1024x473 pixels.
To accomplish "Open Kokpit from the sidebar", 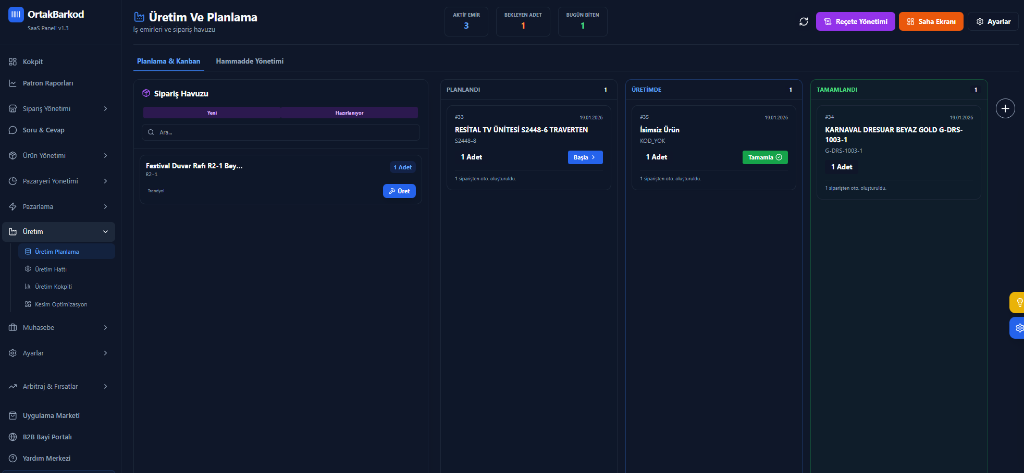I will [33, 61].
